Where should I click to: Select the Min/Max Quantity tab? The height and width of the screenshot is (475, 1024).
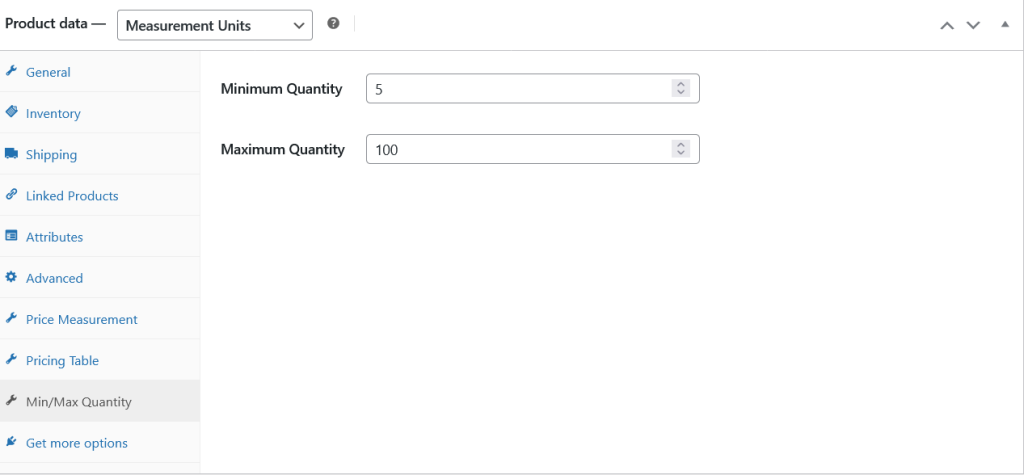[x=78, y=402]
